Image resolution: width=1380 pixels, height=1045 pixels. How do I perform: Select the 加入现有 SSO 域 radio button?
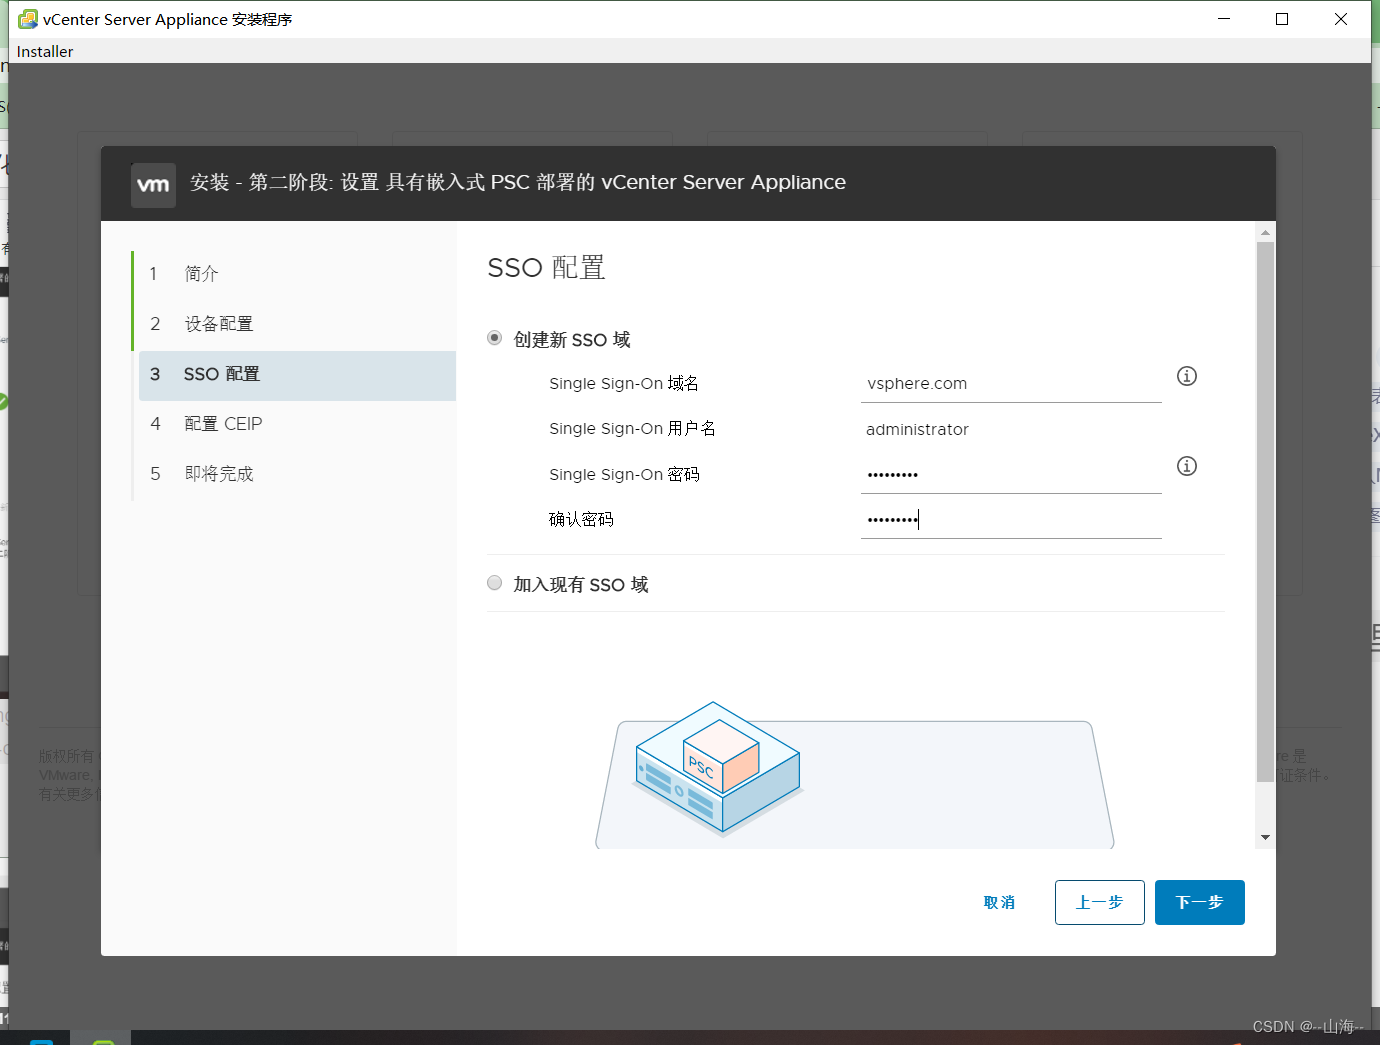pyautogui.click(x=494, y=583)
